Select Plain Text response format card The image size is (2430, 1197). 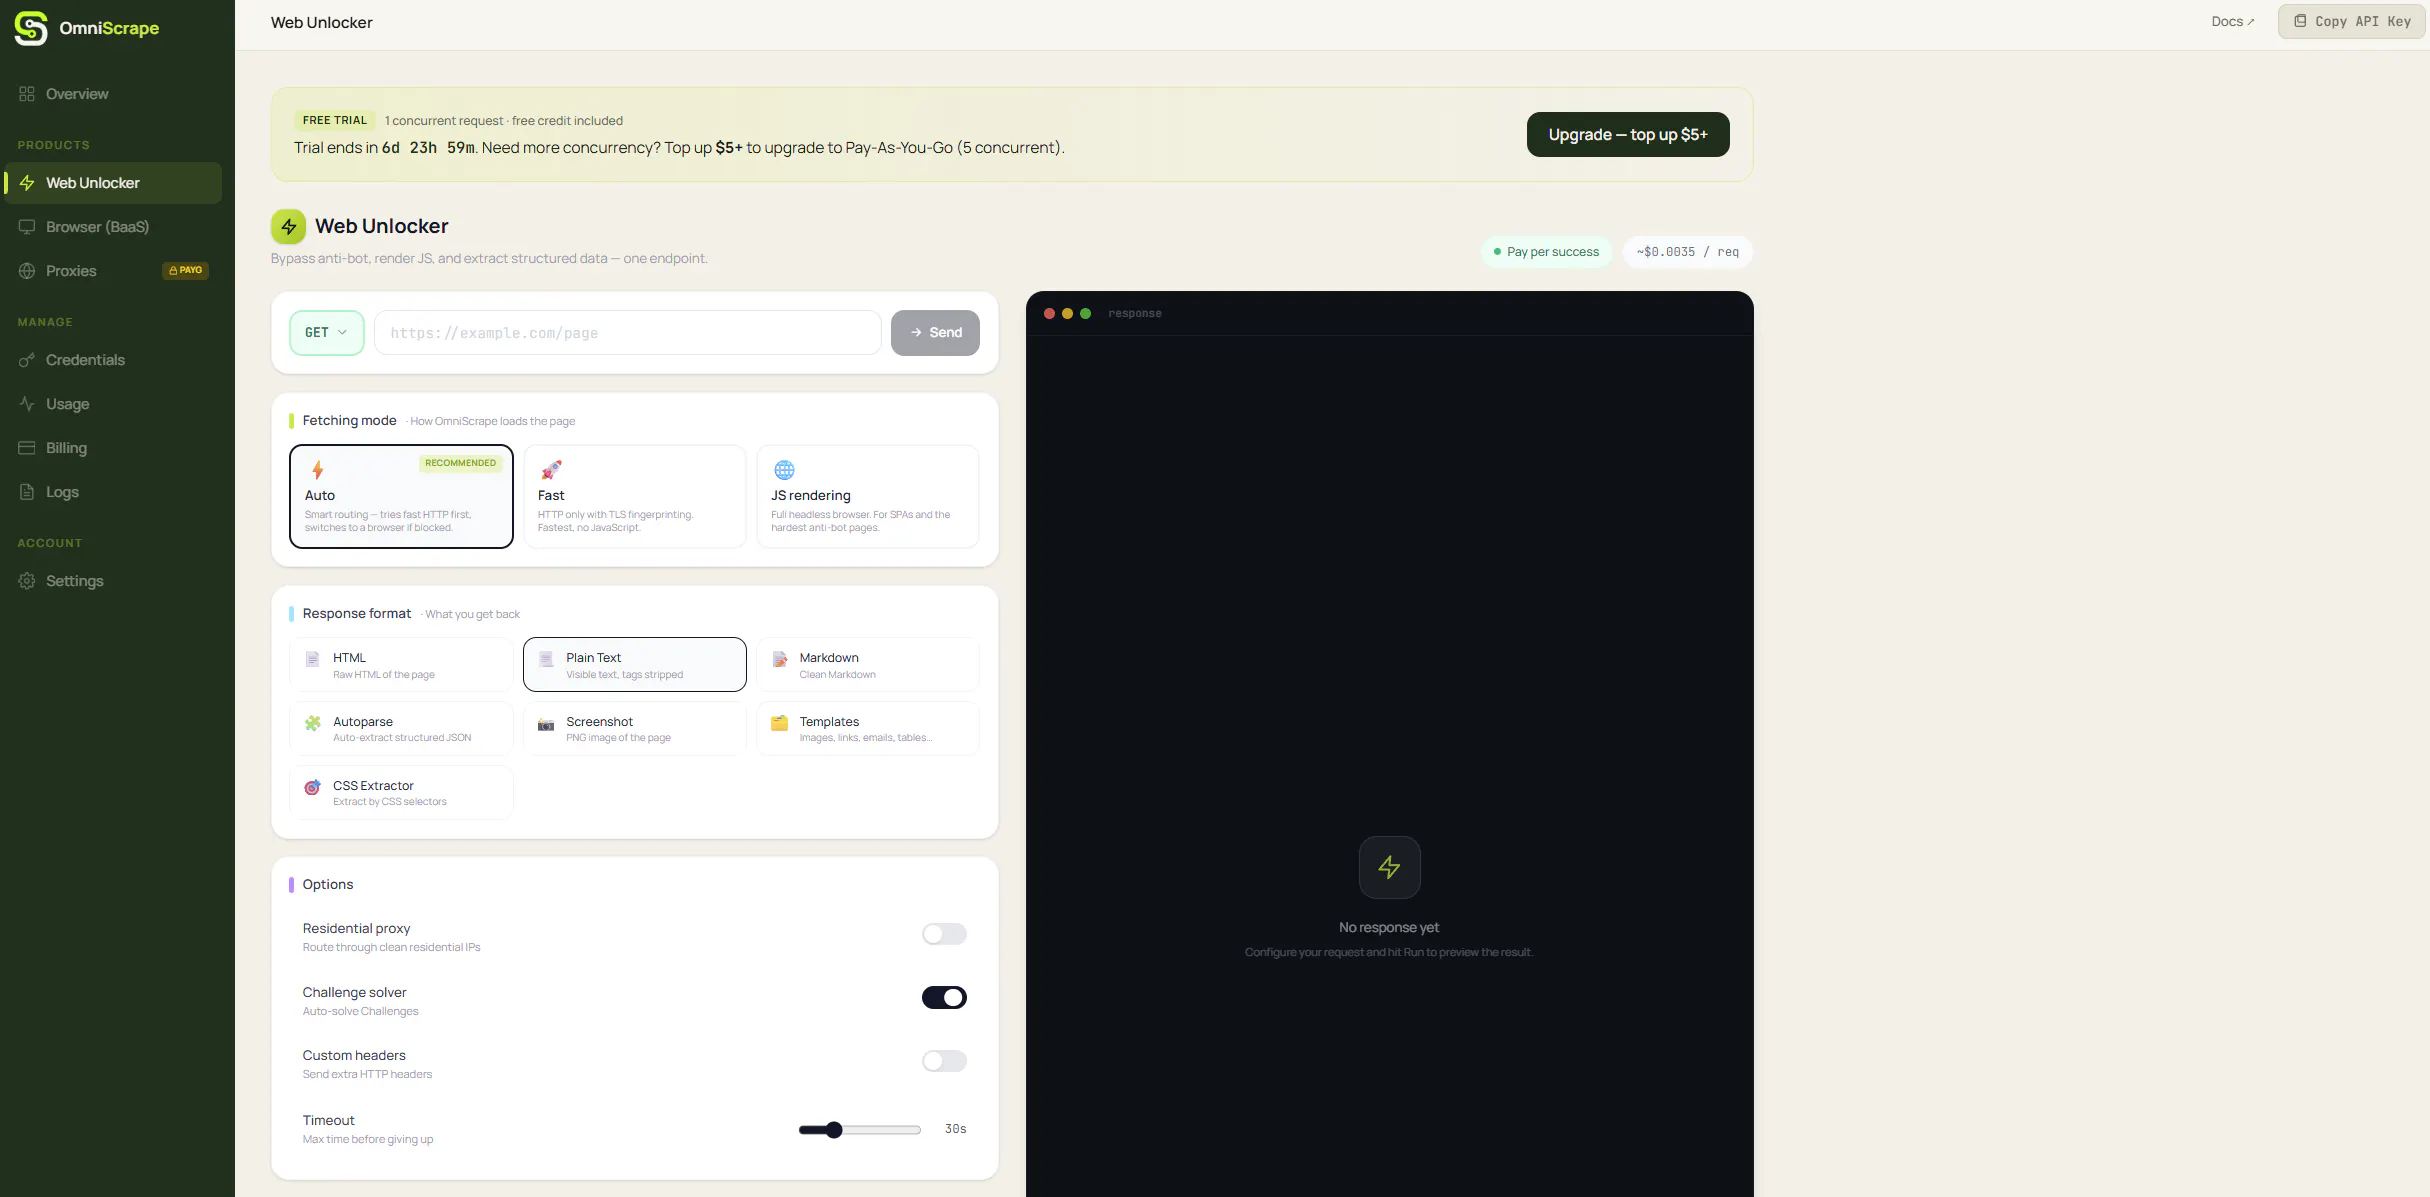634,664
